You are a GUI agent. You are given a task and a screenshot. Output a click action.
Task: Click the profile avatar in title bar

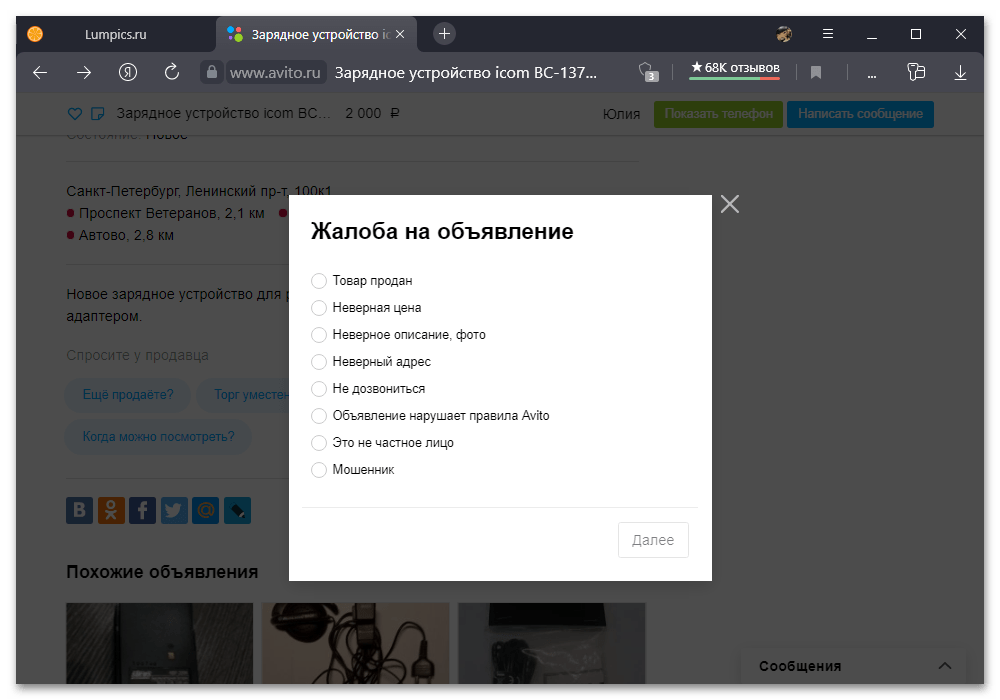784,34
